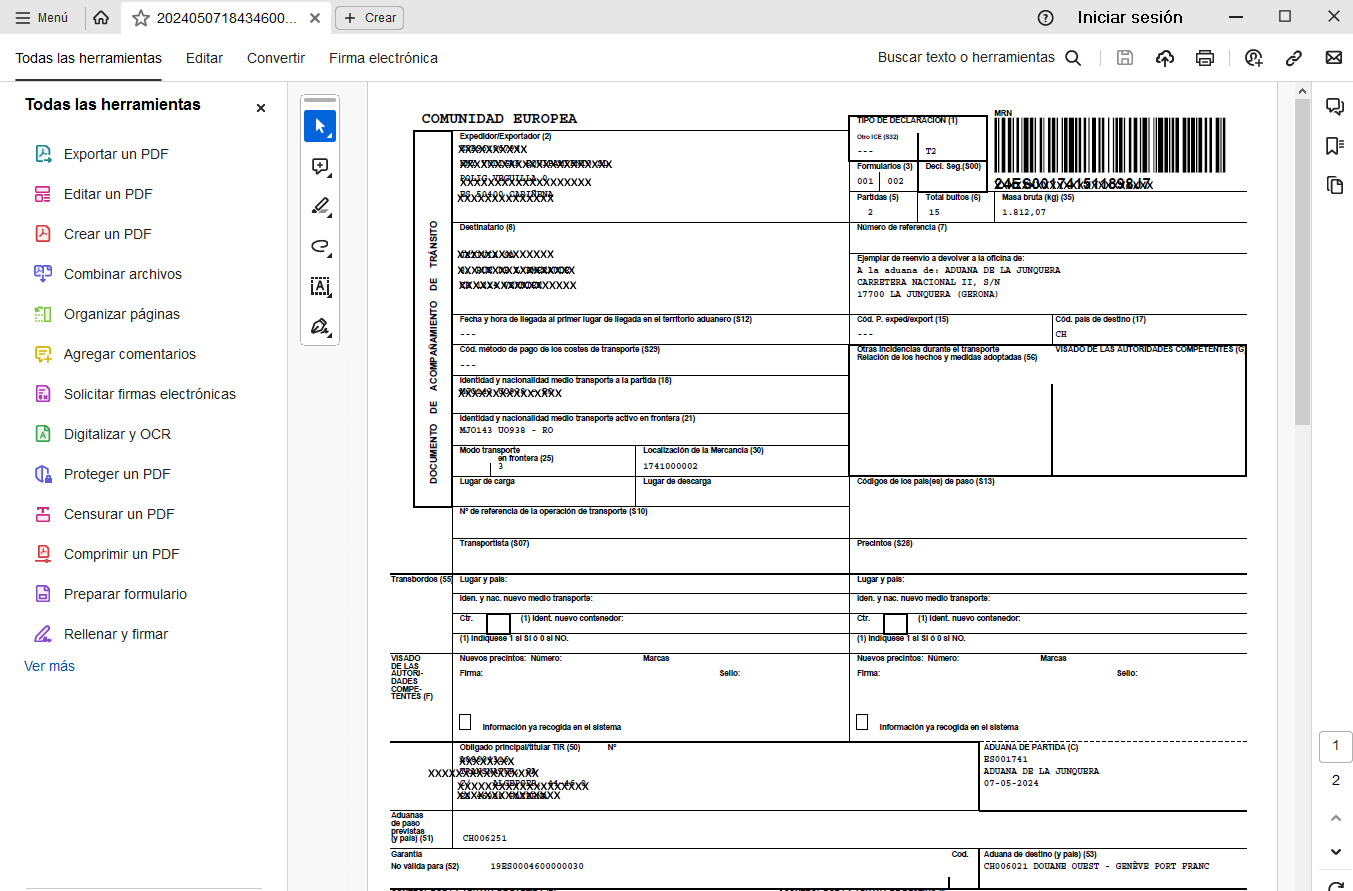Screen dimensions: 1353x891
Task: Switch to Todas las herramientas tab
Action: 88,58
